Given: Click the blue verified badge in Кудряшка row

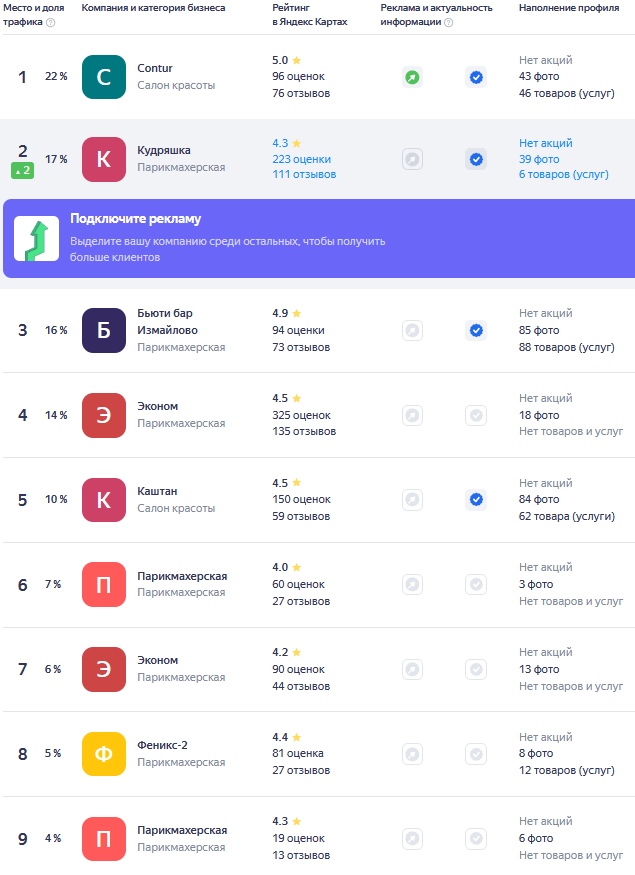Looking at the screenshot, I should pos(476,160).
